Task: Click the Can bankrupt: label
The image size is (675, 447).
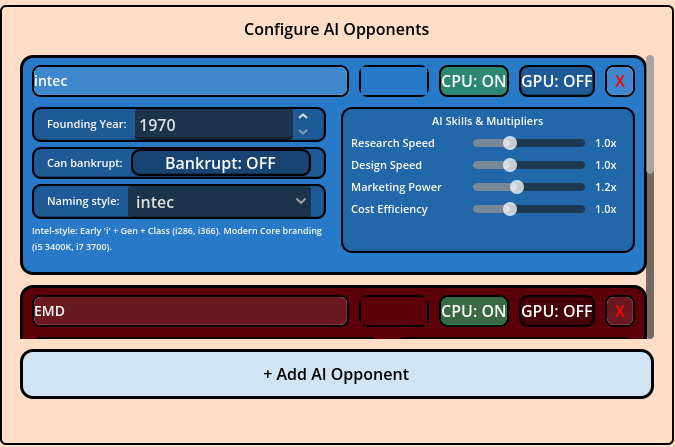Action: [x=85, y=163]
